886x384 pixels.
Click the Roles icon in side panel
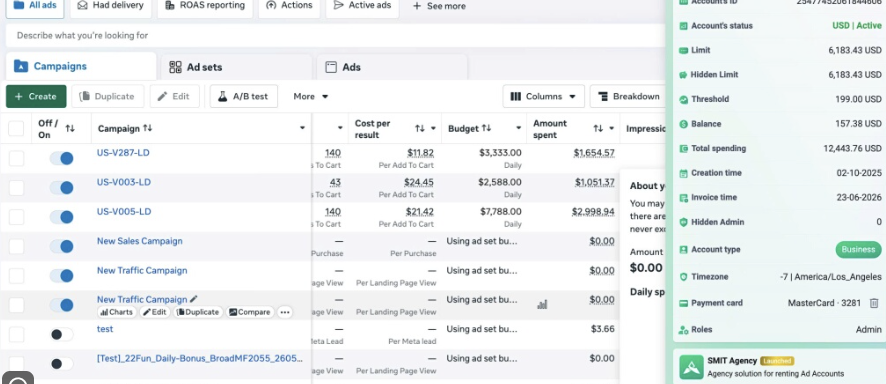pyautogui.click(x=683, y=330)
